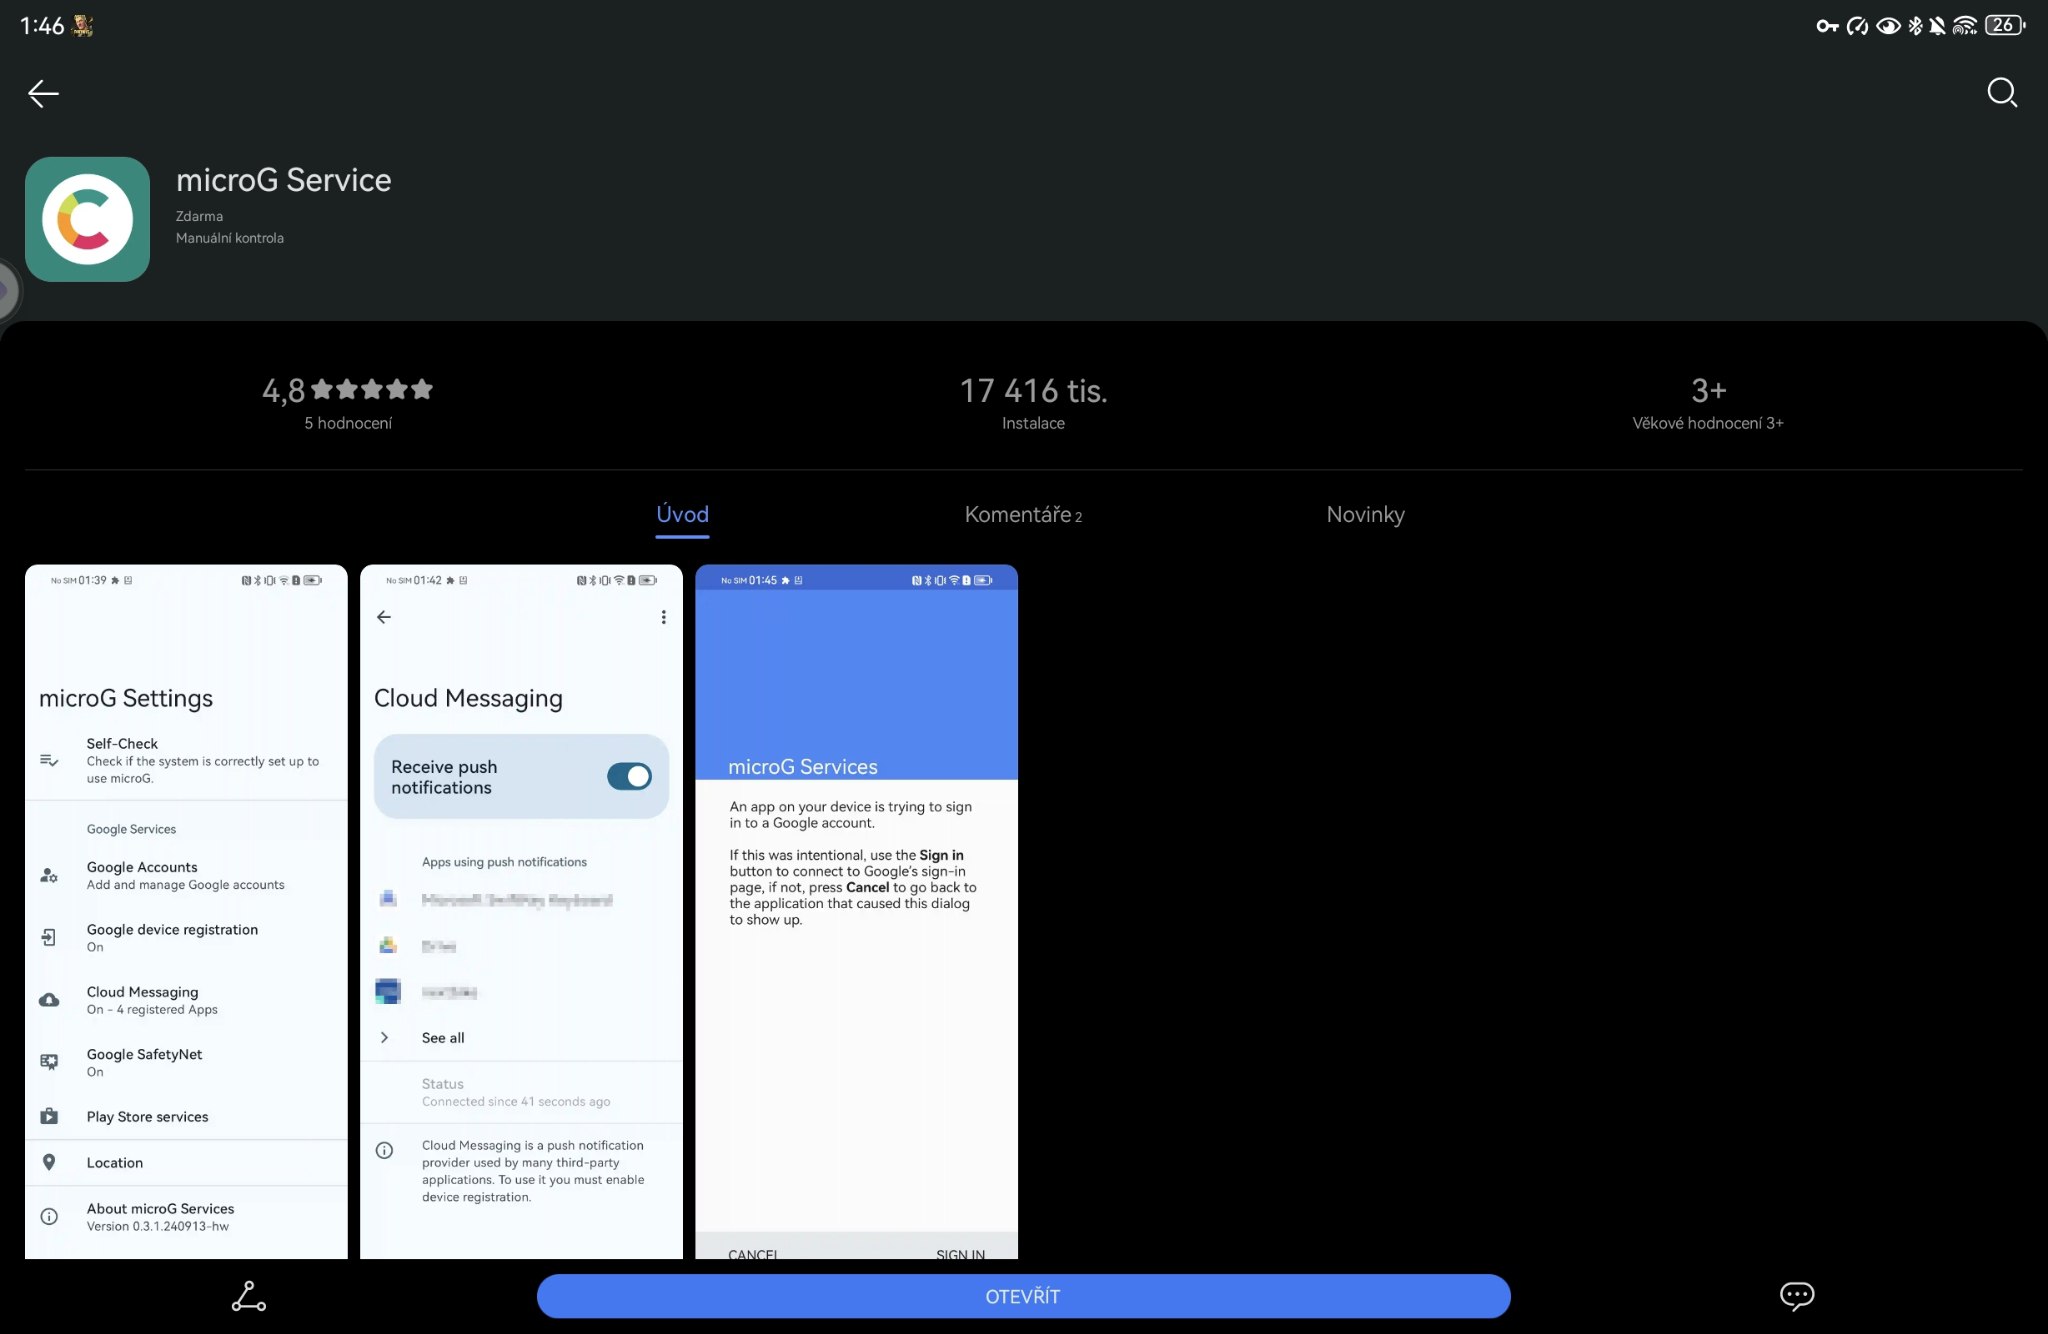The image size is (2048, 1334).
Task: Toggle Receive push notifications switch
Action: click(x=629, y=776)
